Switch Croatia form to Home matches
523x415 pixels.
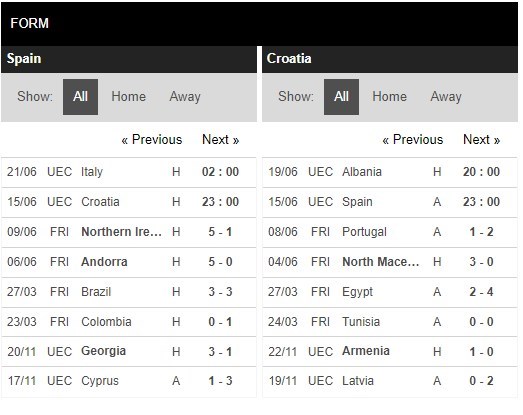[390, 97]
